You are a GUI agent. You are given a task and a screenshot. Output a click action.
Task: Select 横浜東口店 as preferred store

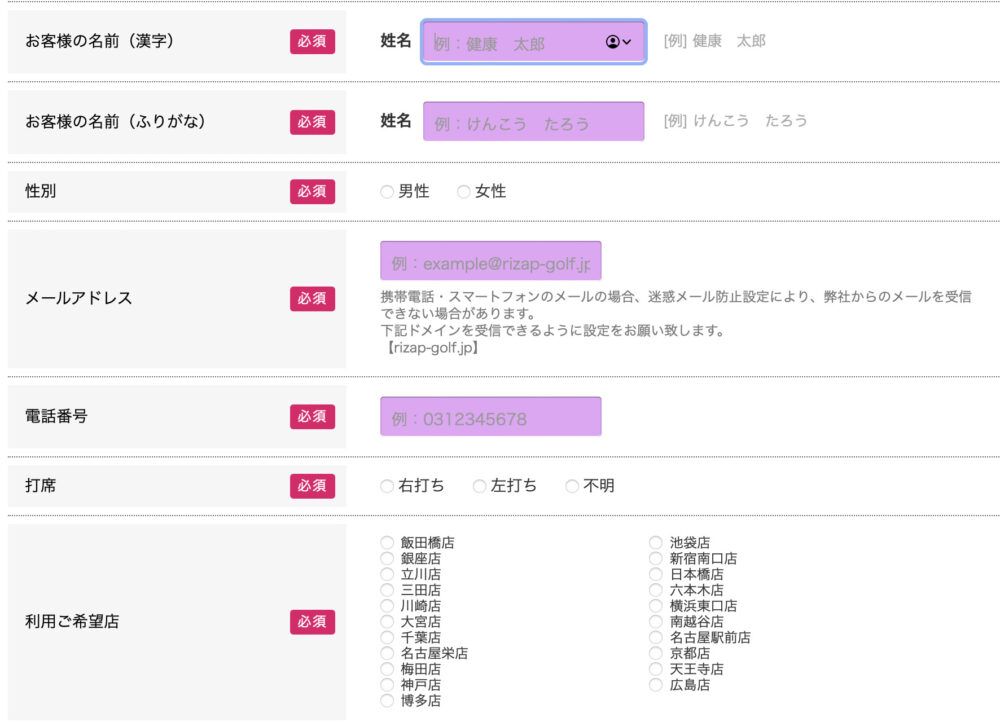pyautogui.click(x=656, y=606)
